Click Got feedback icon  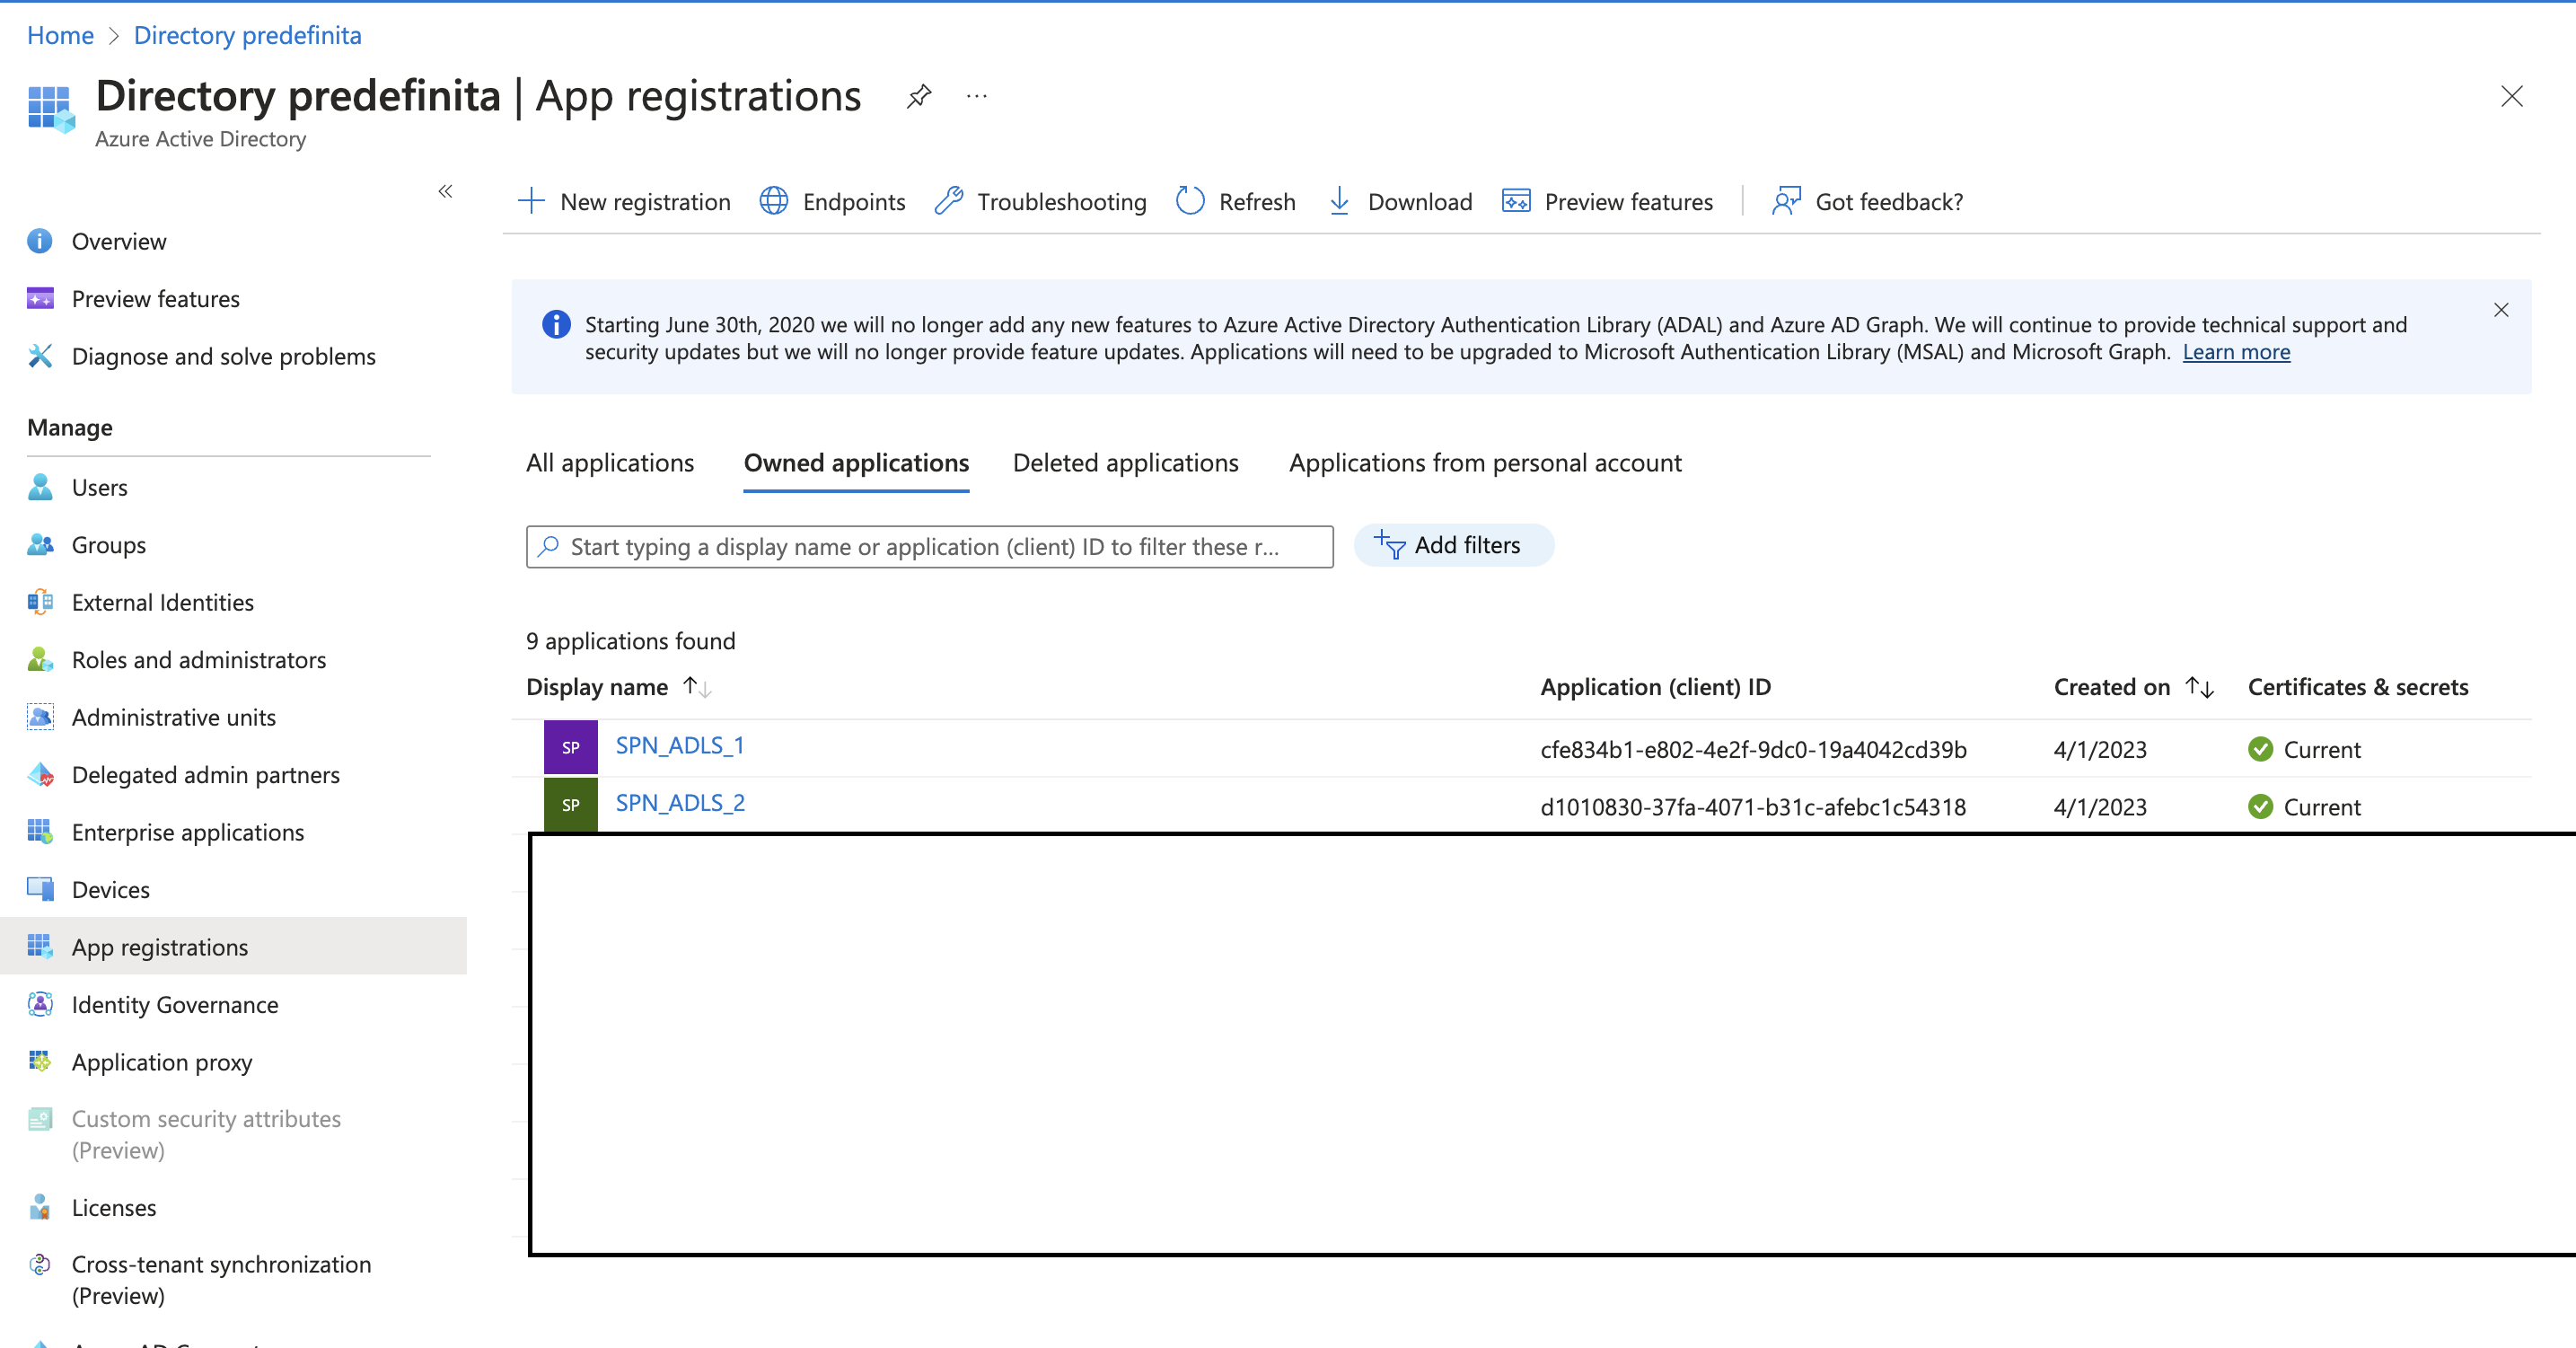click(1786, 201)
